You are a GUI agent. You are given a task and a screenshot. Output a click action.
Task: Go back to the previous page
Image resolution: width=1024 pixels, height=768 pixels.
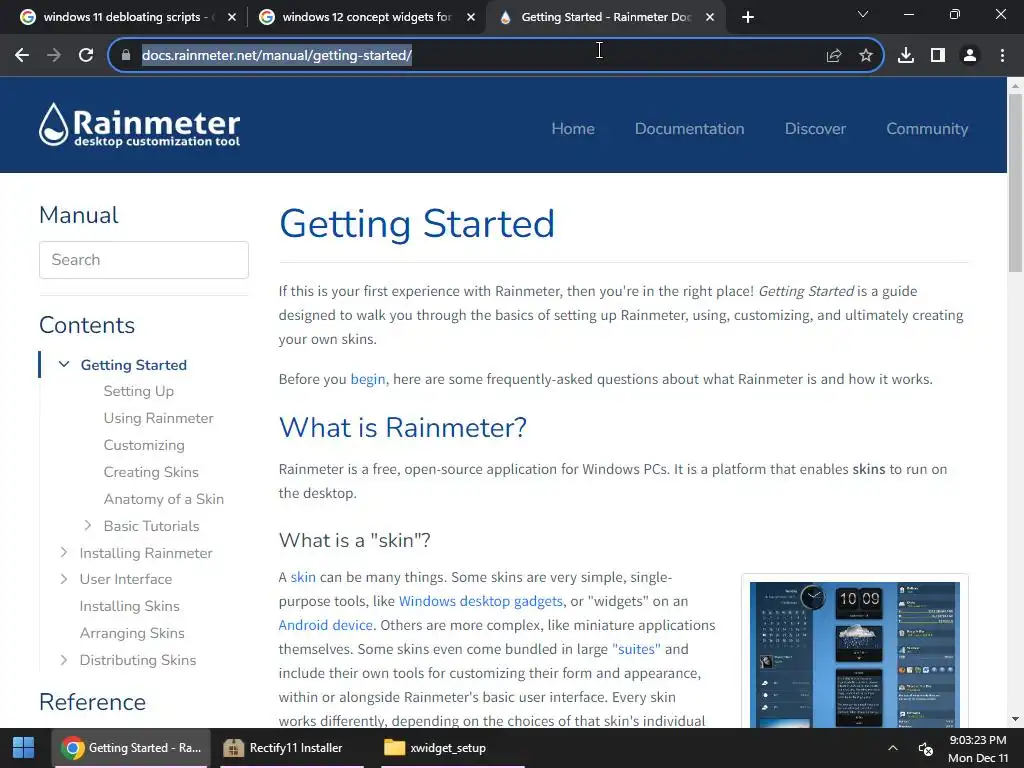pyautogui.click(x=22, y=56)
